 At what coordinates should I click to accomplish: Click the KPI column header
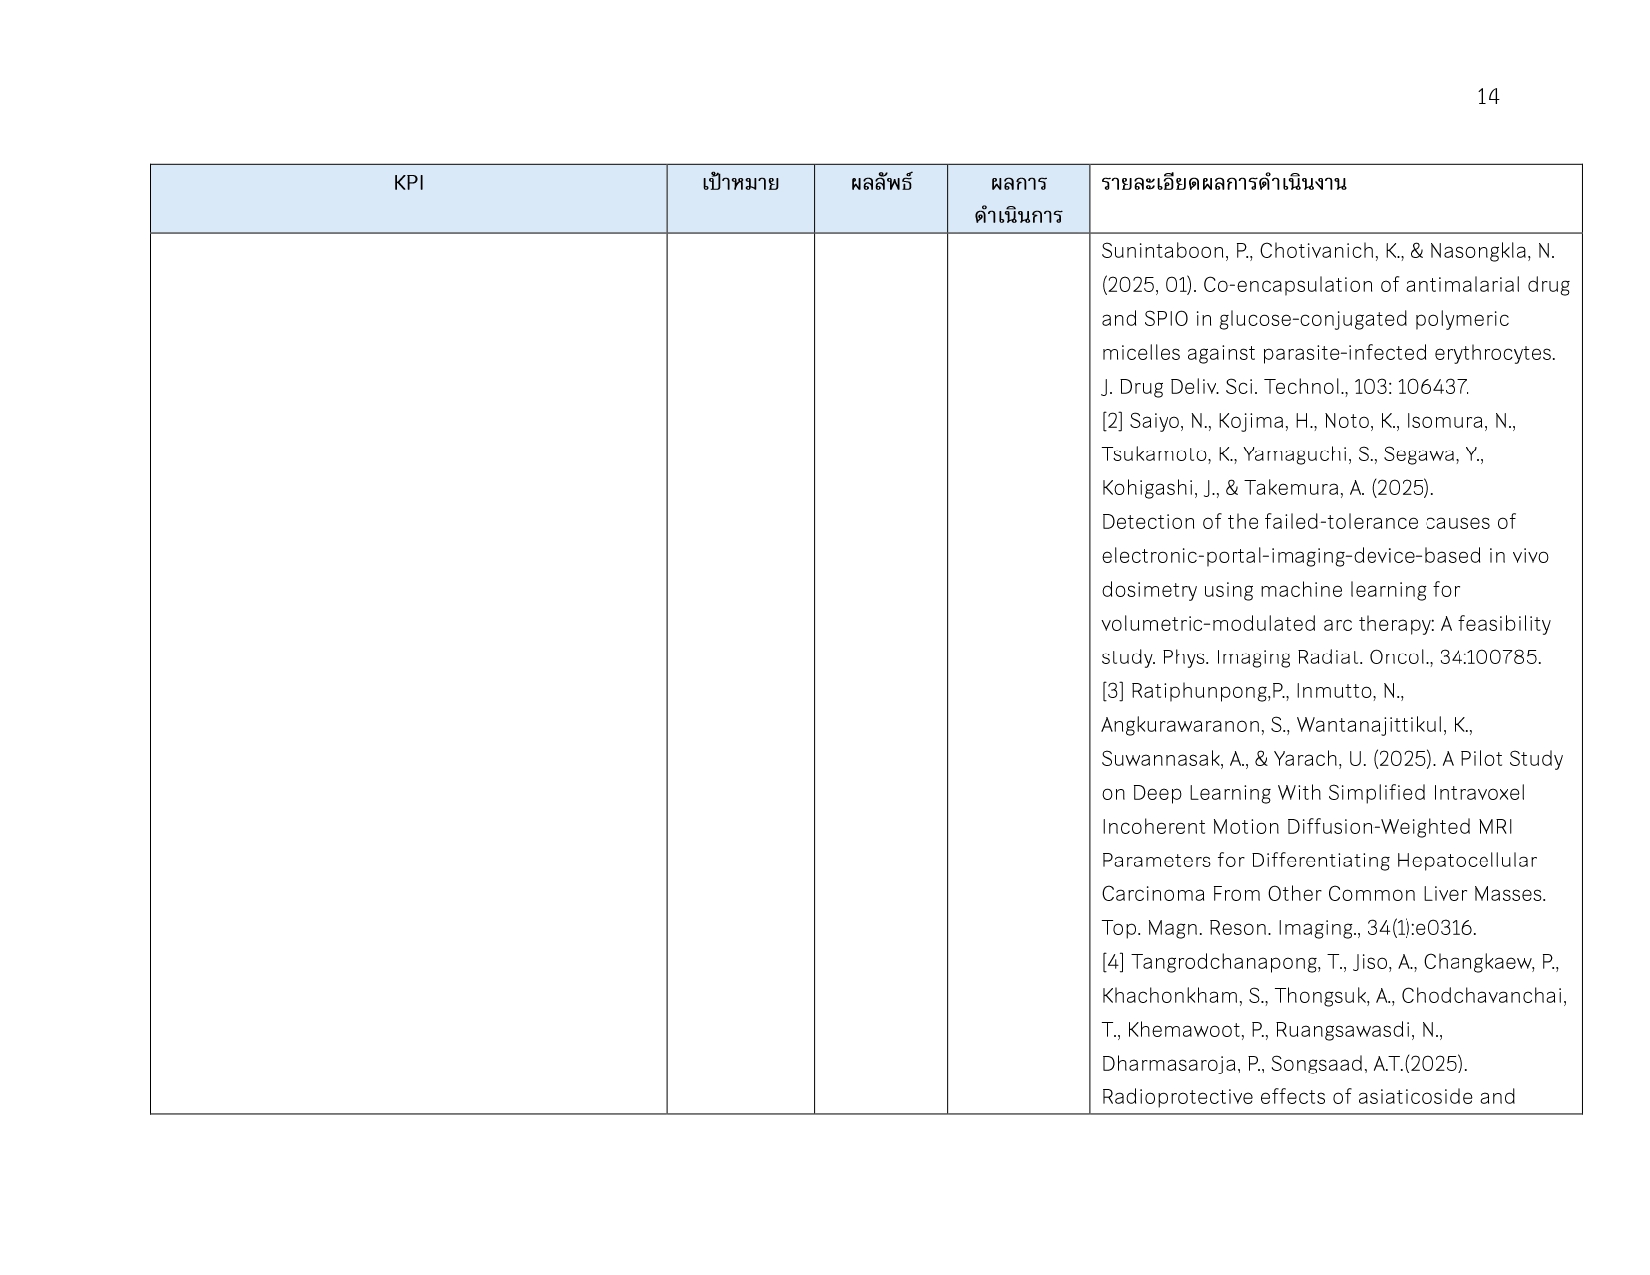click(408, 183)
